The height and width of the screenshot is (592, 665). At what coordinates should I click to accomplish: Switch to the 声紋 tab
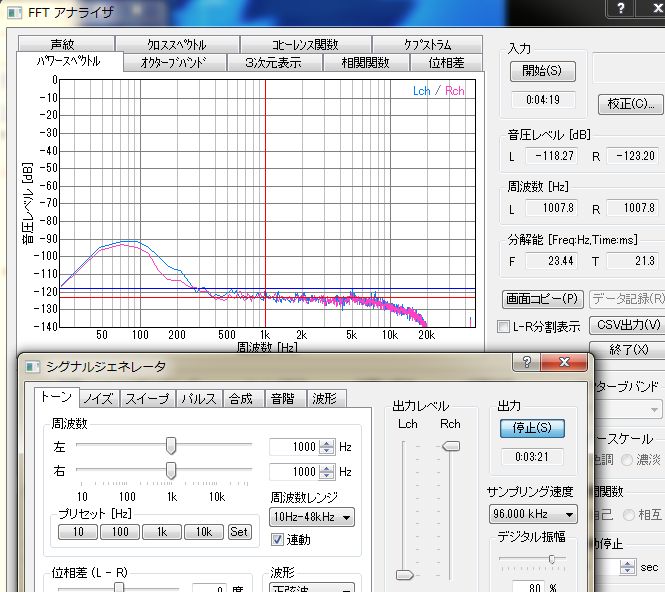(x=66, y=44)
